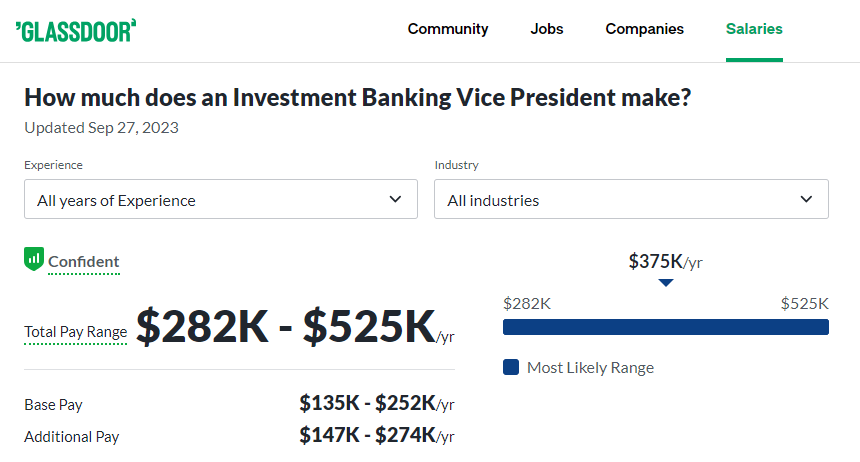The width and height of the screenshot is (860, 462).
Task: Open the Companies navigation tab
Action: (x=644, y=29)
